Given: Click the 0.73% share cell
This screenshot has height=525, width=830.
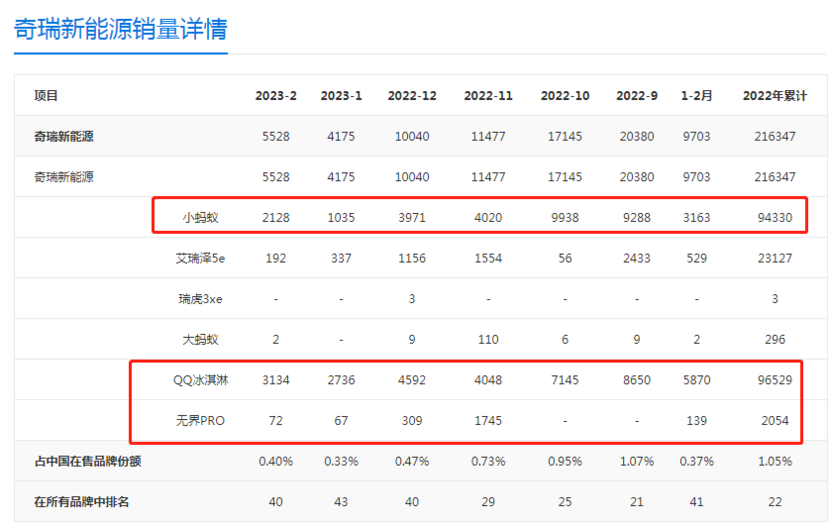Looking at the screenshot, I should (488, 461).
